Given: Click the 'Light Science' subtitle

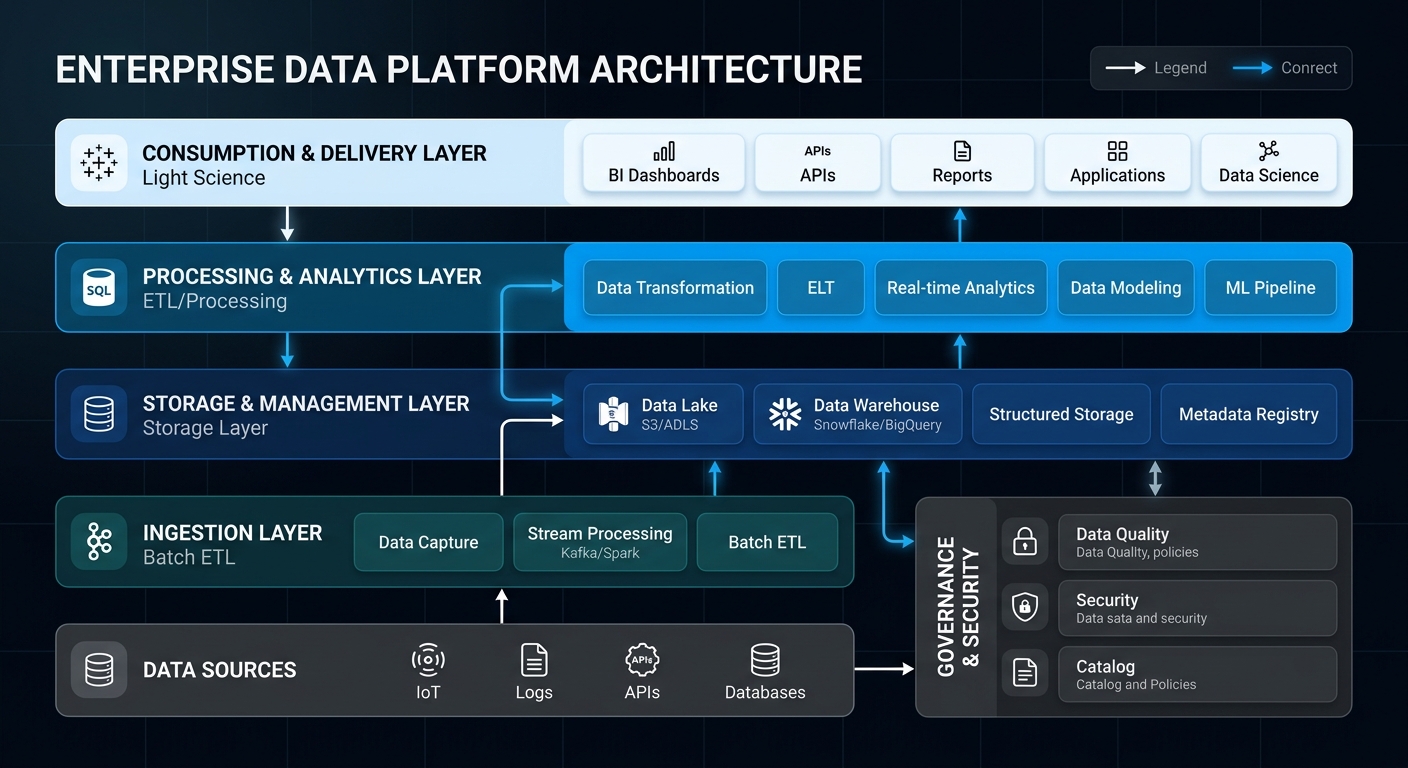Looking at the screenshot, I should 203,178.
